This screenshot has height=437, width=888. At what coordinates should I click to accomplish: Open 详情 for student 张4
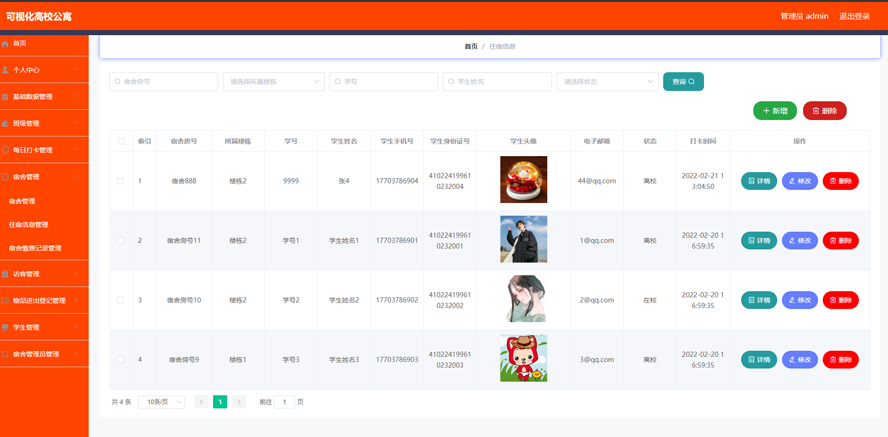click(x=759, y=181)
